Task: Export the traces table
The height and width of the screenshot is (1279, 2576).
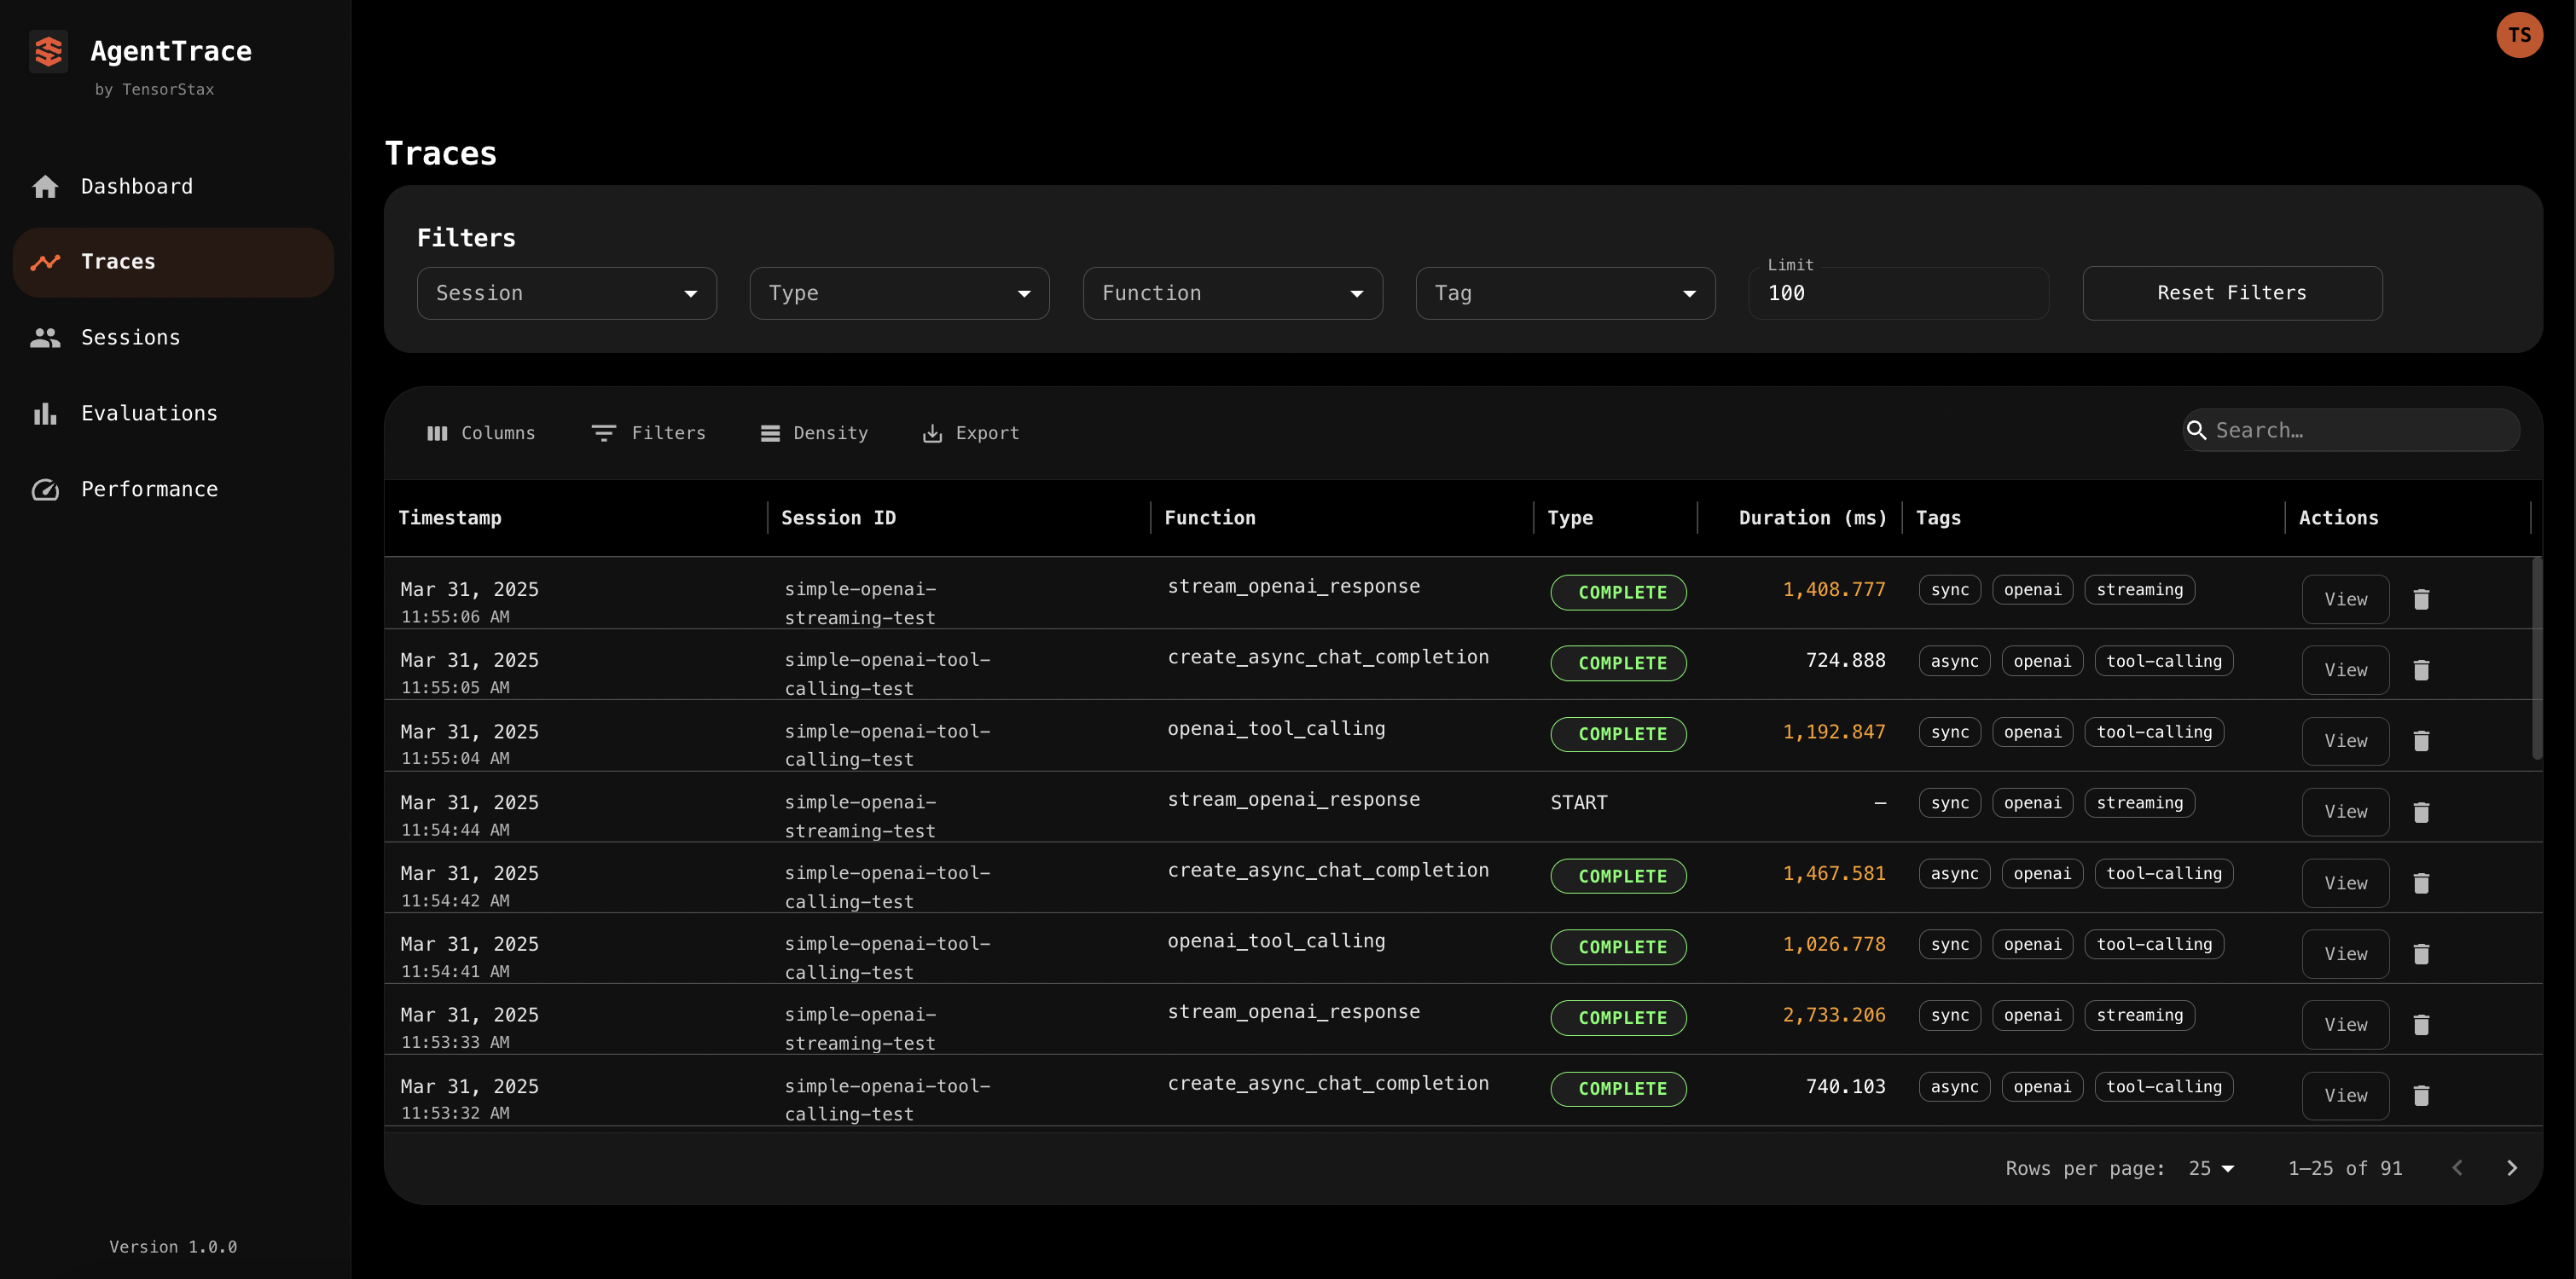Action: click(970, 433)
